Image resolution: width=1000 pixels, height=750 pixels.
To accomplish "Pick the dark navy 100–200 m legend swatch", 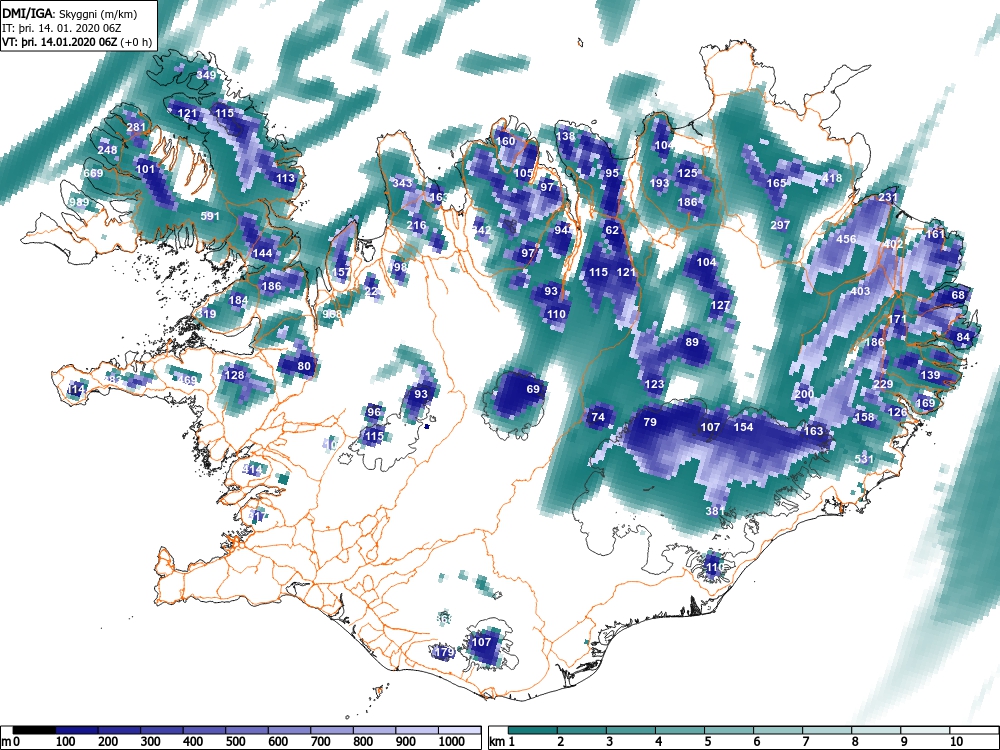I will [x=77, y=730].
